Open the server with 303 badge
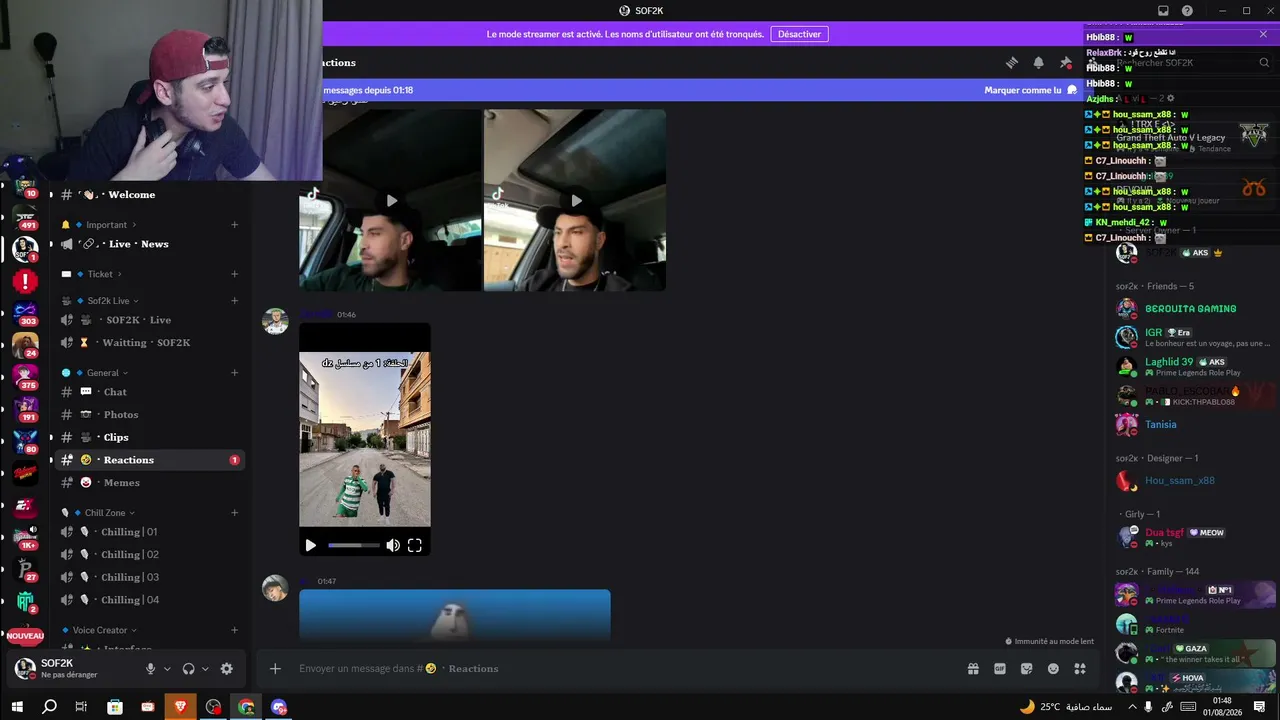Screen dimensions: 1280x720 [25, 313]
